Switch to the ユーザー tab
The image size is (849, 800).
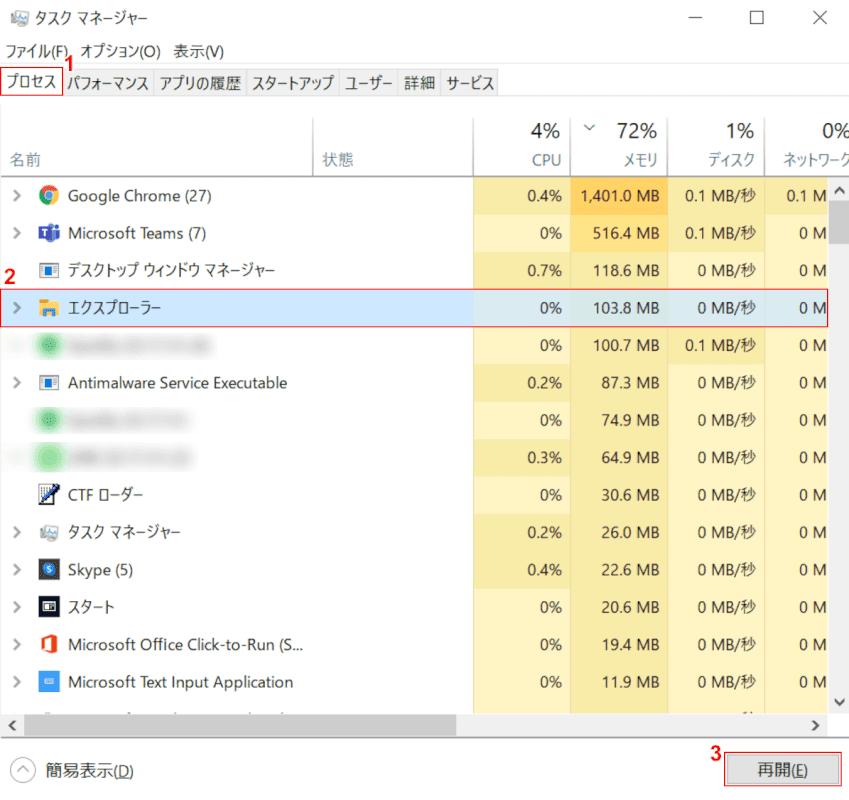[368, 83]
